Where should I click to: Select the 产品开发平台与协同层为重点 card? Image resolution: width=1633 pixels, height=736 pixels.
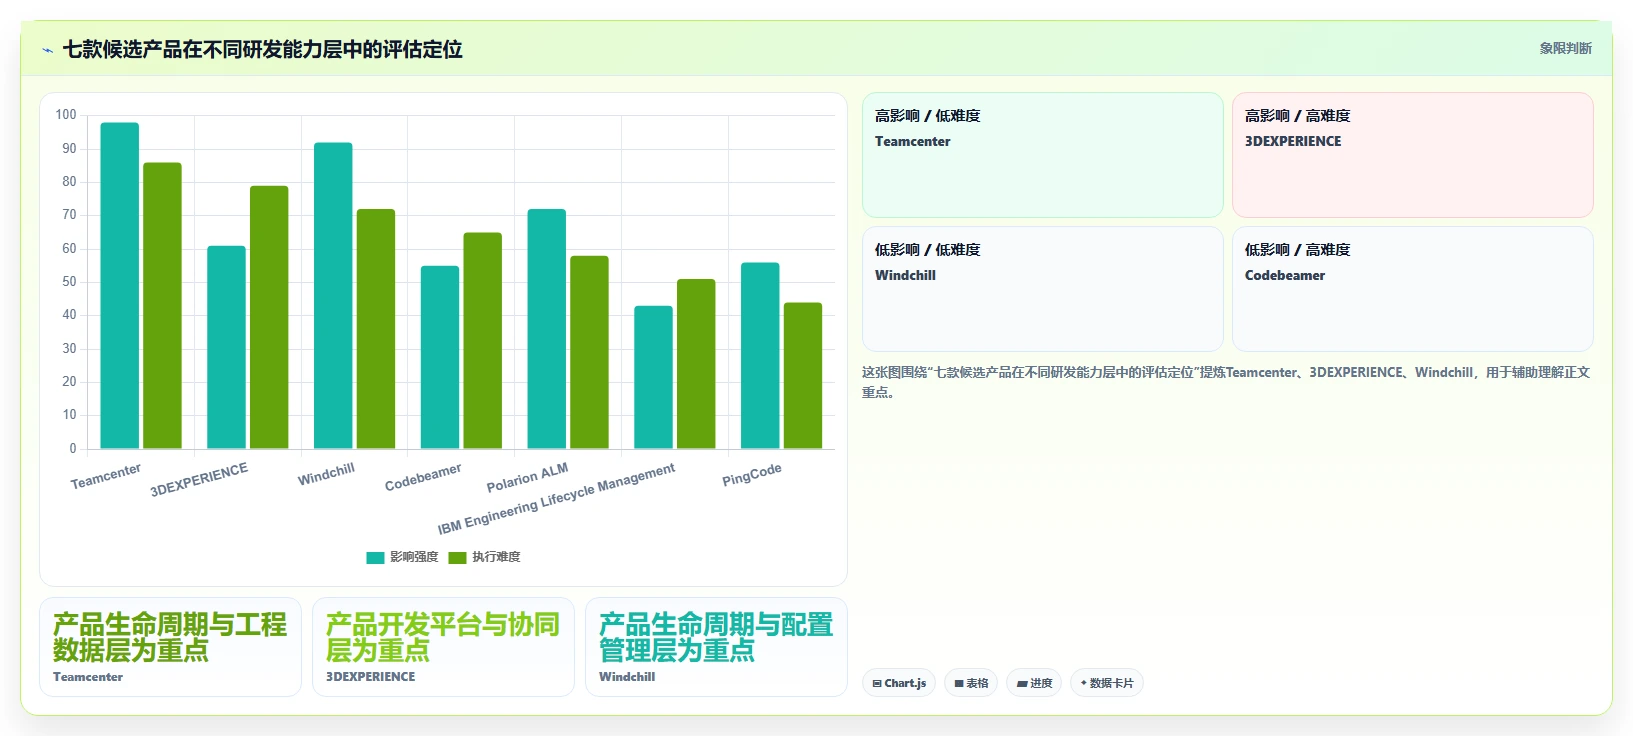pyautogui.click(x=443, y=647)
